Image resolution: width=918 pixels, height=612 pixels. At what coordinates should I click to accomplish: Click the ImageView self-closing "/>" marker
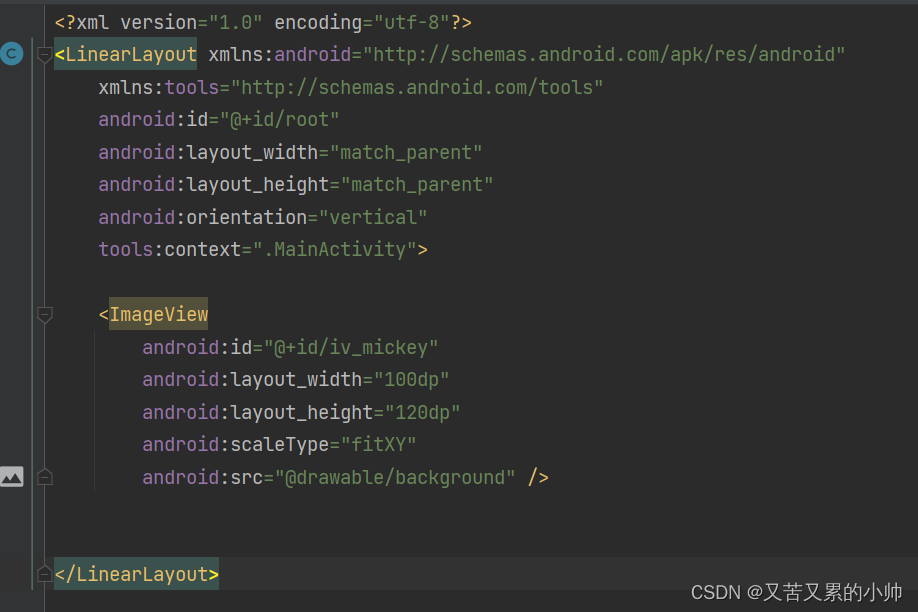[538, 477]
